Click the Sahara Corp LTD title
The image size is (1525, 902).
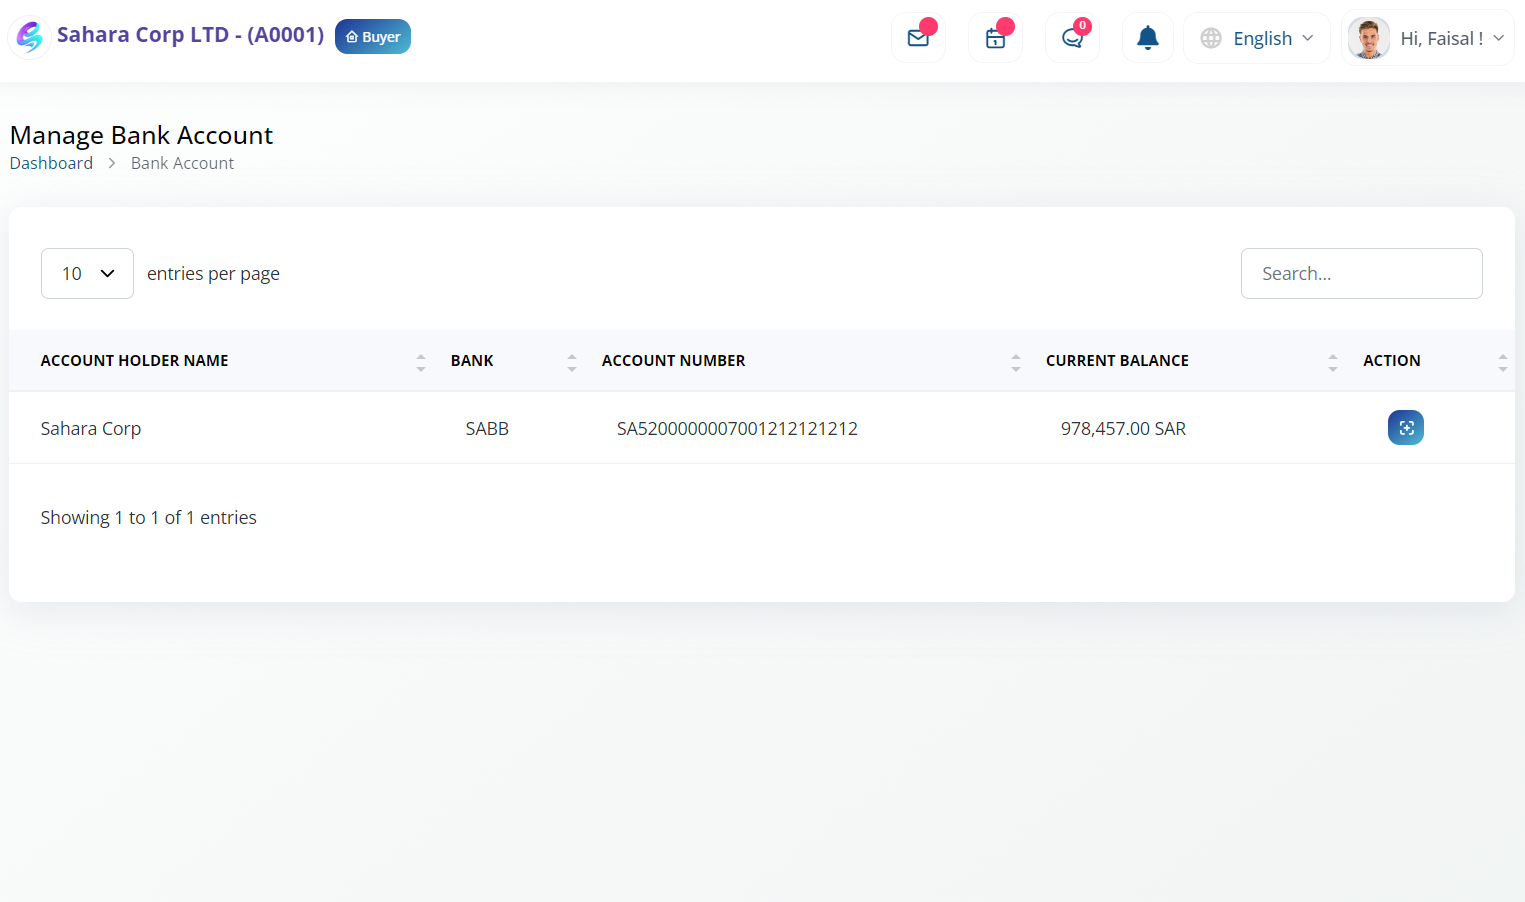pyautogui.click(x=190, y=35)
